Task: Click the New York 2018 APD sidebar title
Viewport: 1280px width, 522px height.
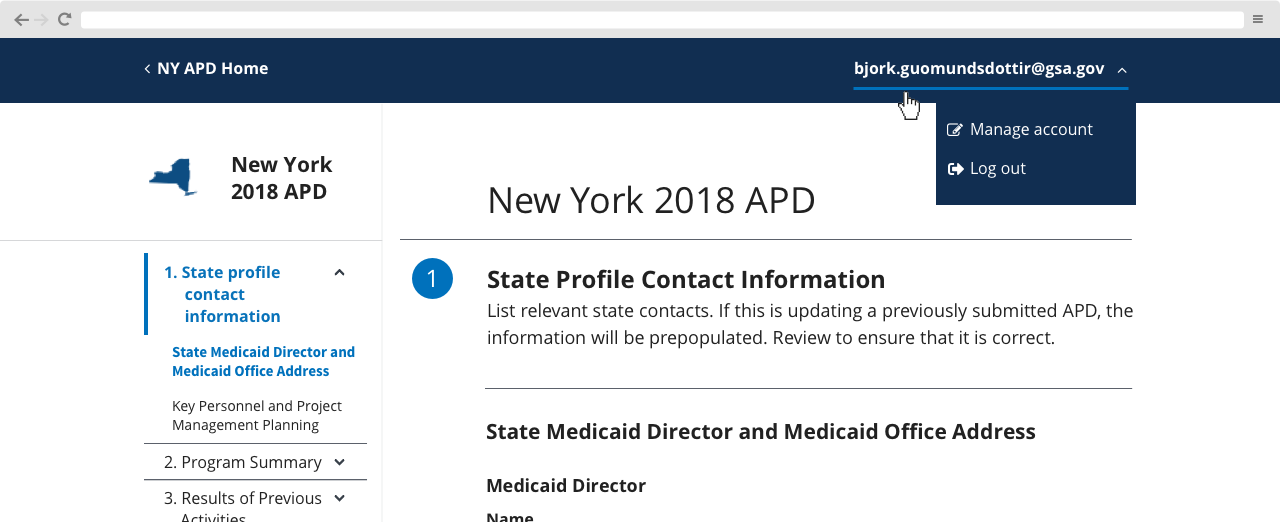Action: point(281,177)
